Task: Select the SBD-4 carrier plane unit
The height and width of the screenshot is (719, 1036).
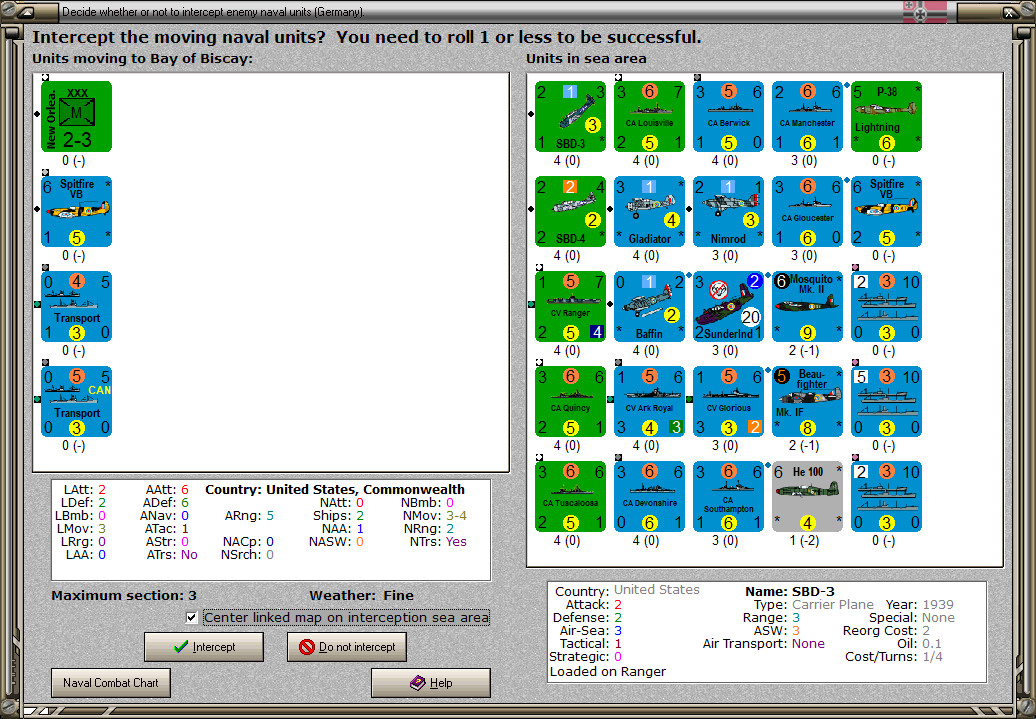Action: click(x=570, y=211)
